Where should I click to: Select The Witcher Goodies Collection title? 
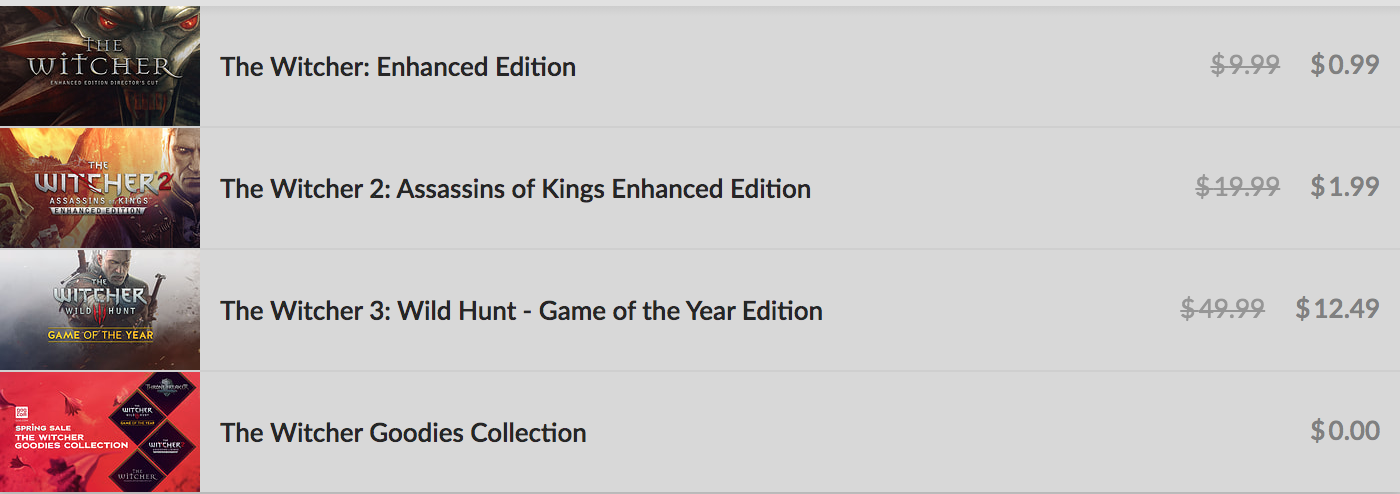[x=403, y=433]
